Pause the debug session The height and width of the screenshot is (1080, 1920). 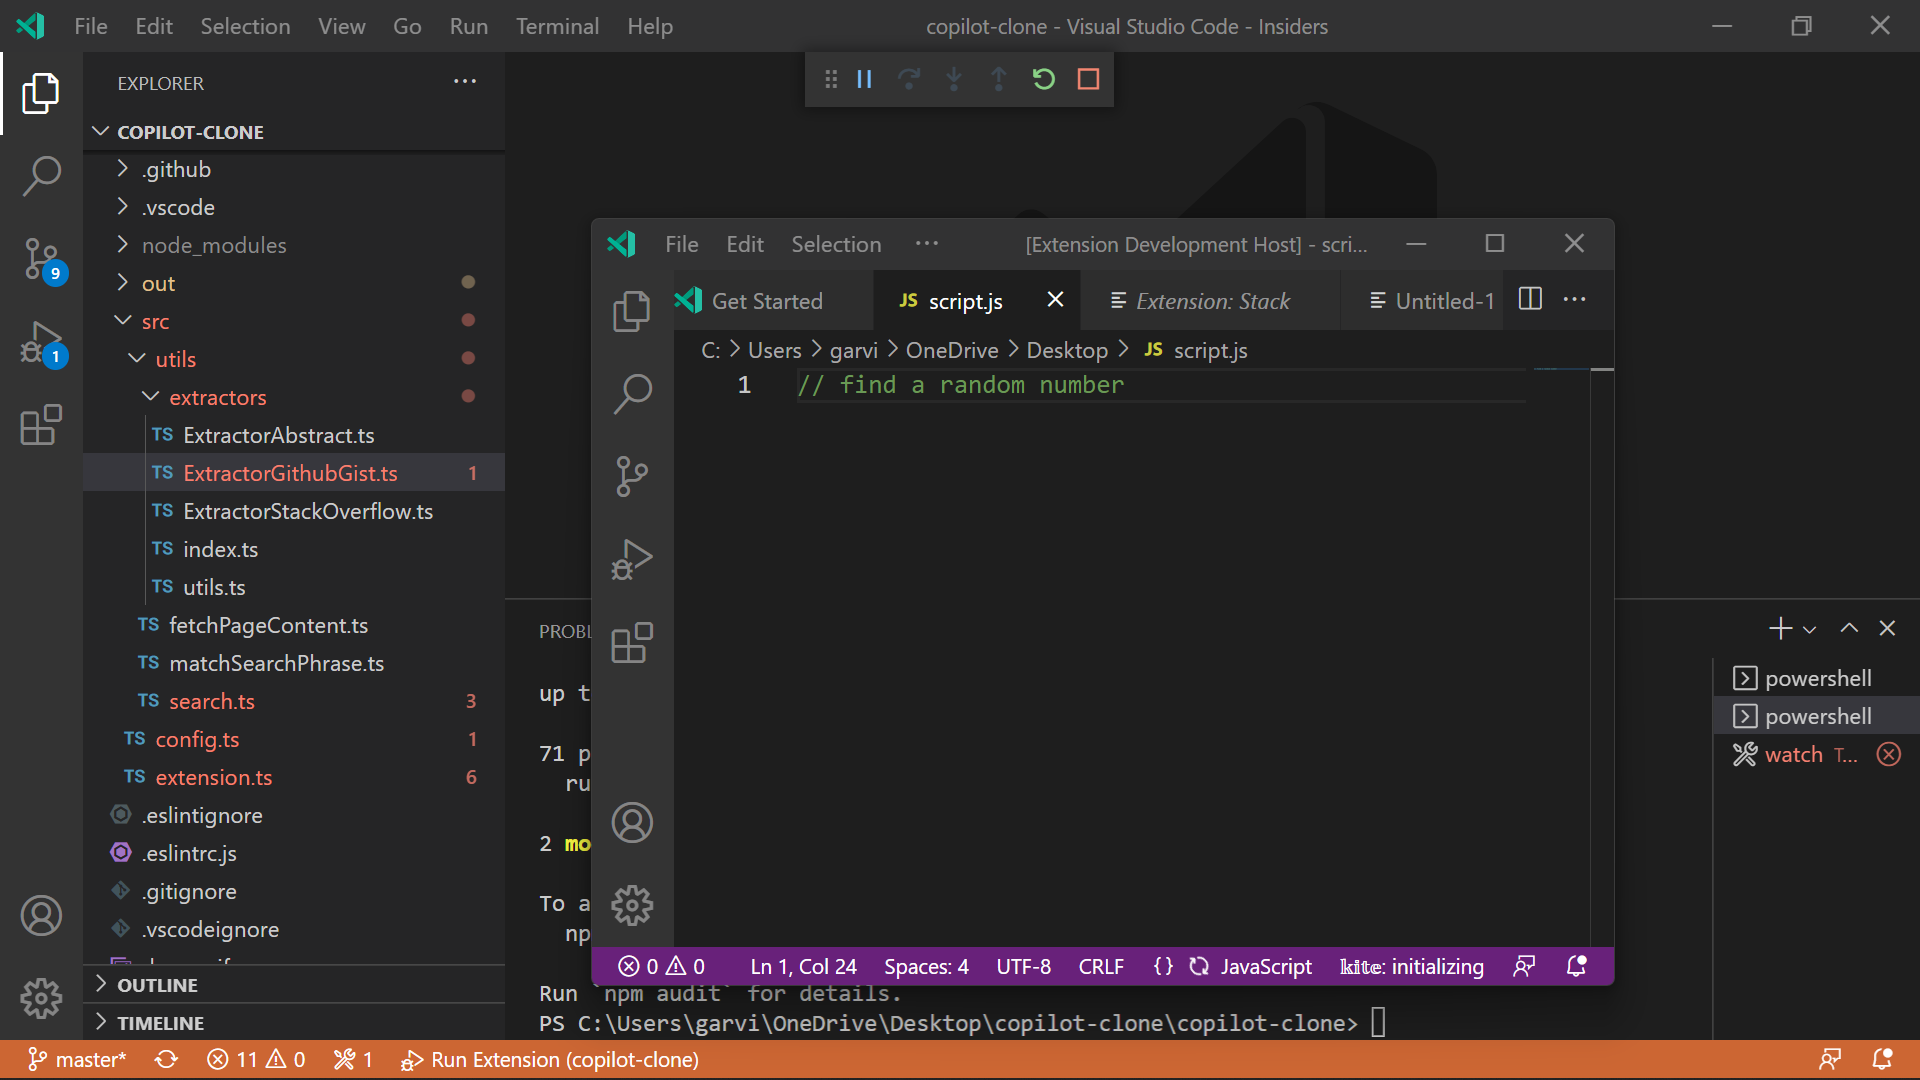tap(864, 79)
